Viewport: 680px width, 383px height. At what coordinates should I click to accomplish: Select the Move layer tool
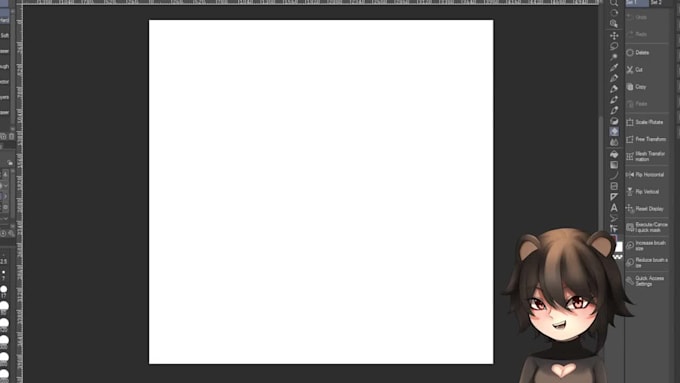614,35
